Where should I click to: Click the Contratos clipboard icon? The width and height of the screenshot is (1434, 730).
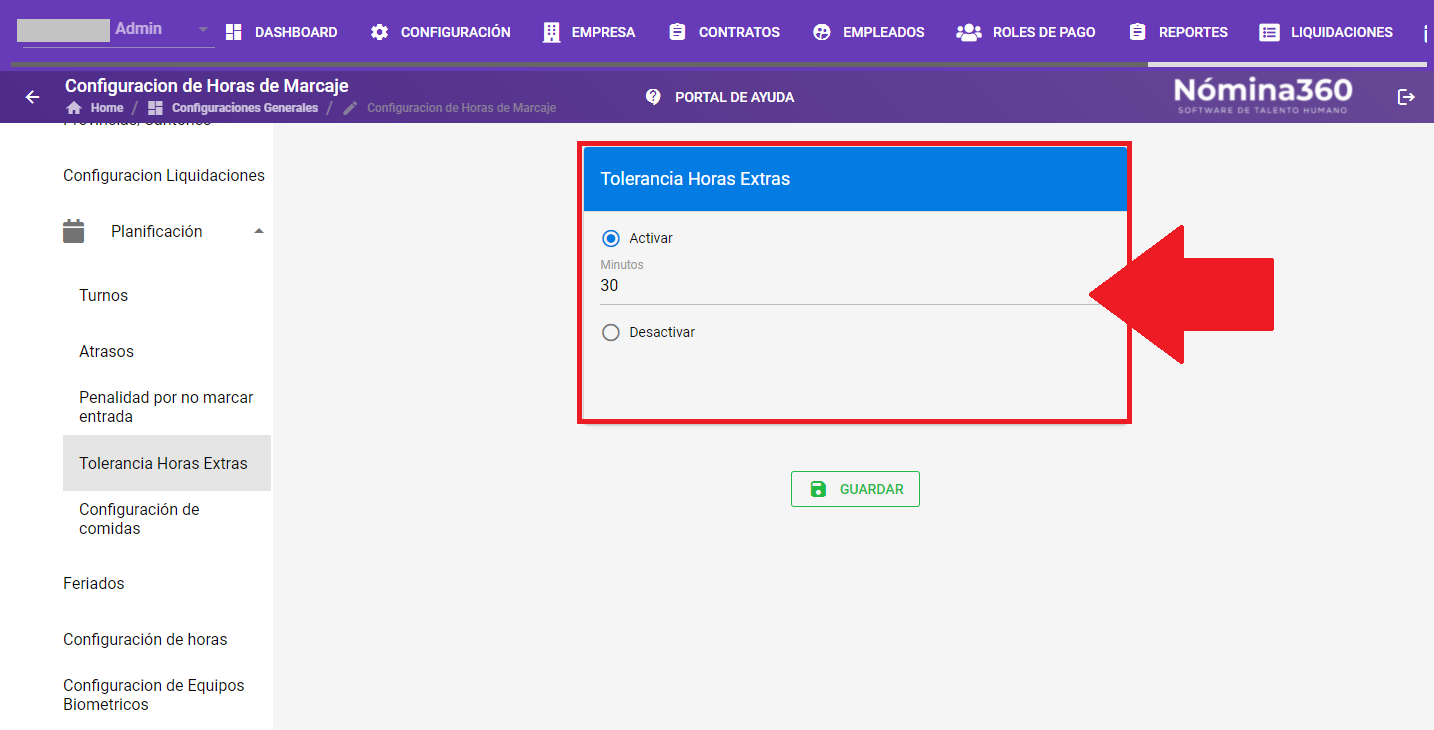[677, 32]
